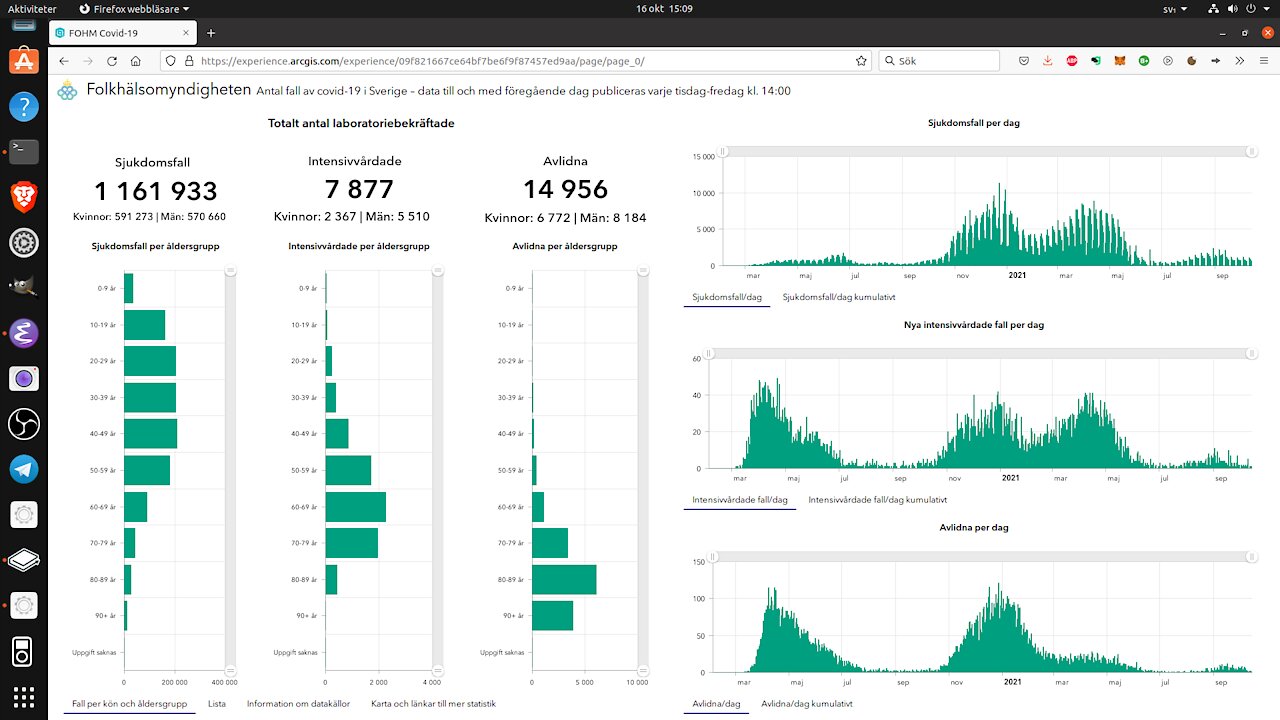Open the brown cookie extension icon

click(1192, 61)
